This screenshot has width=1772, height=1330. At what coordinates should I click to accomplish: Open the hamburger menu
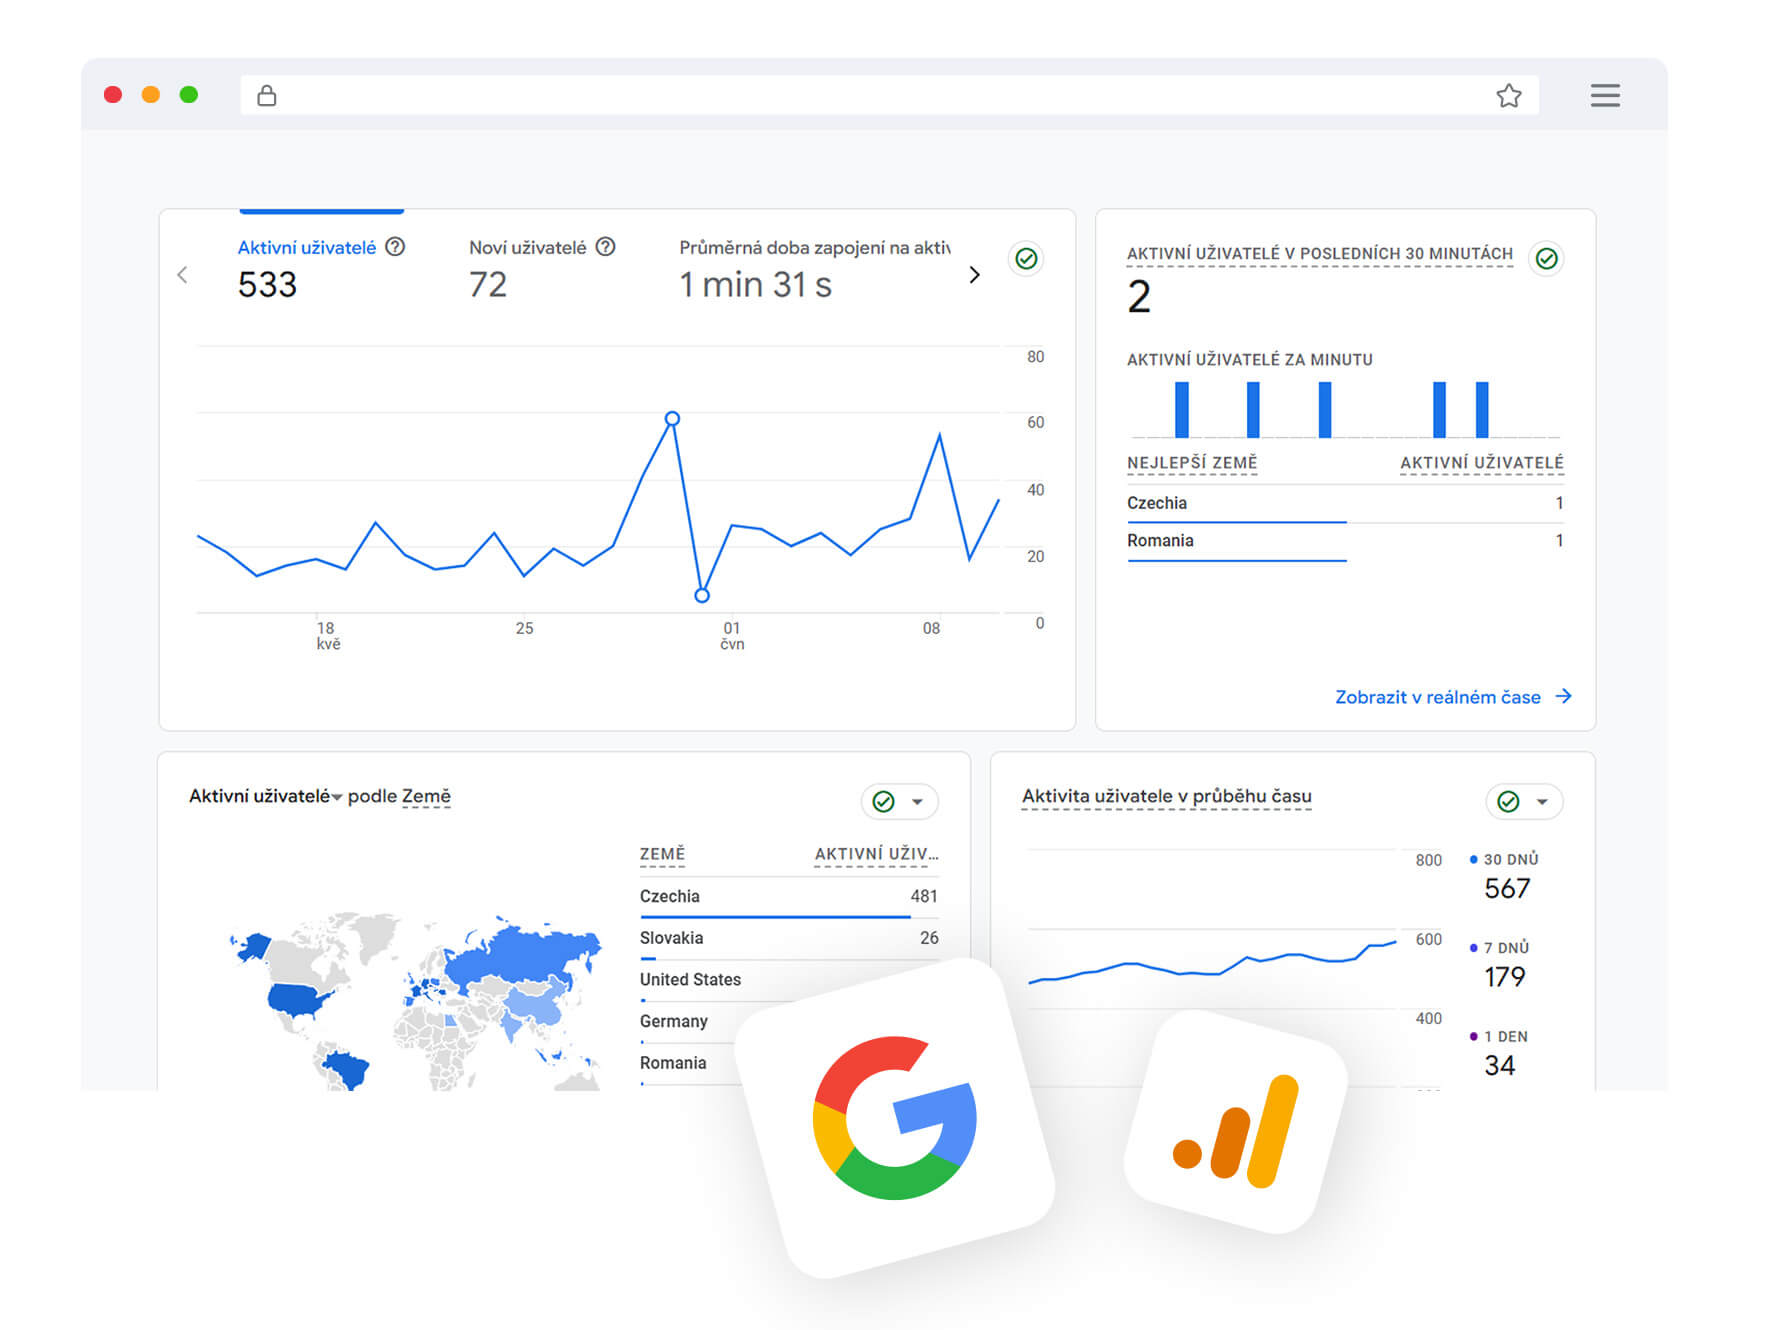tap(1605, 95)
